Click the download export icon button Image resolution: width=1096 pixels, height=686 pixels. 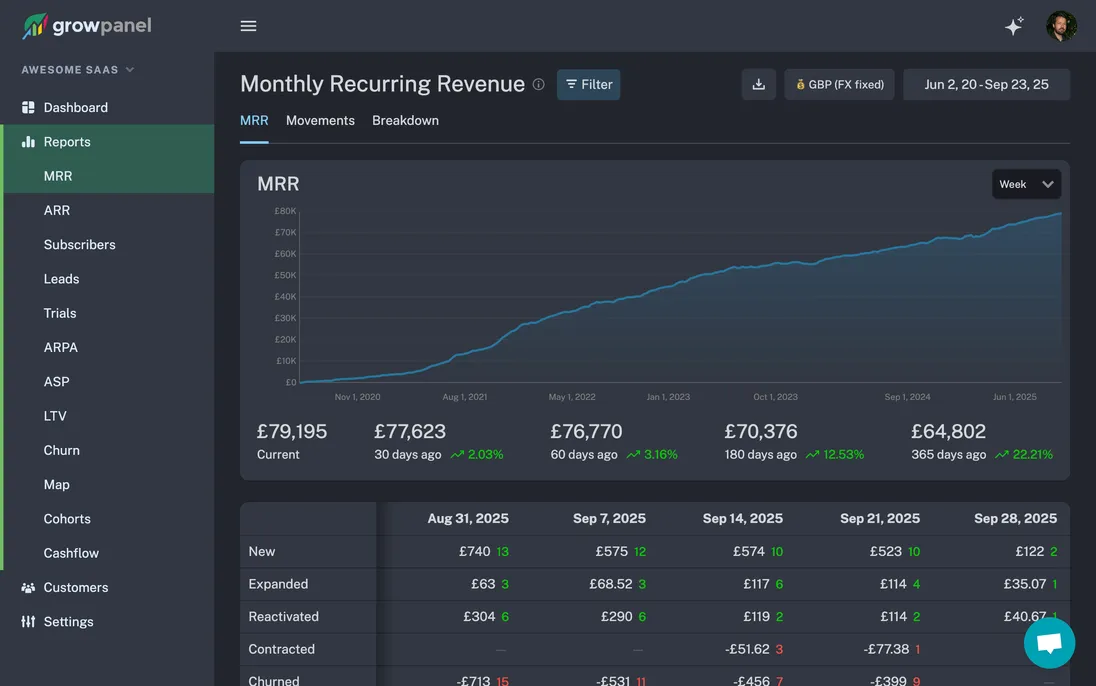758,85
